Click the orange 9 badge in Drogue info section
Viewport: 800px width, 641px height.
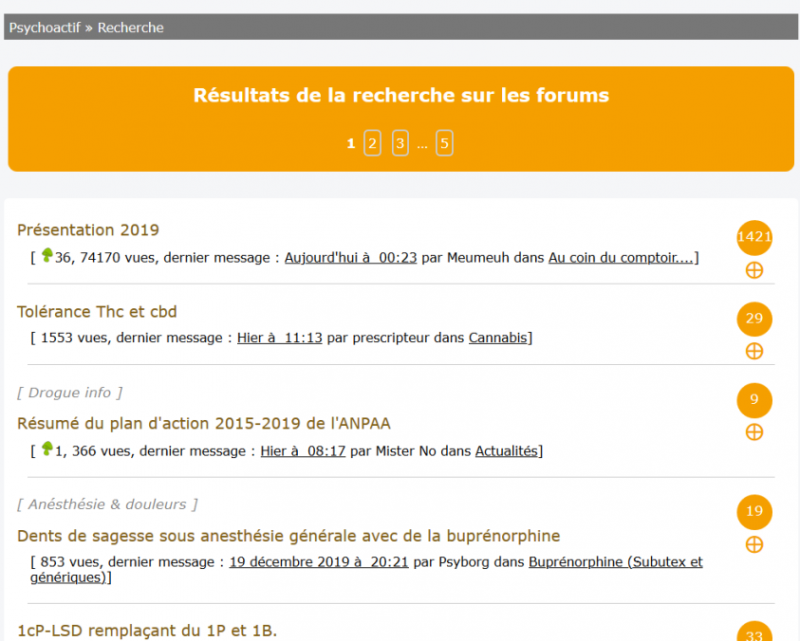coord(754,400)
